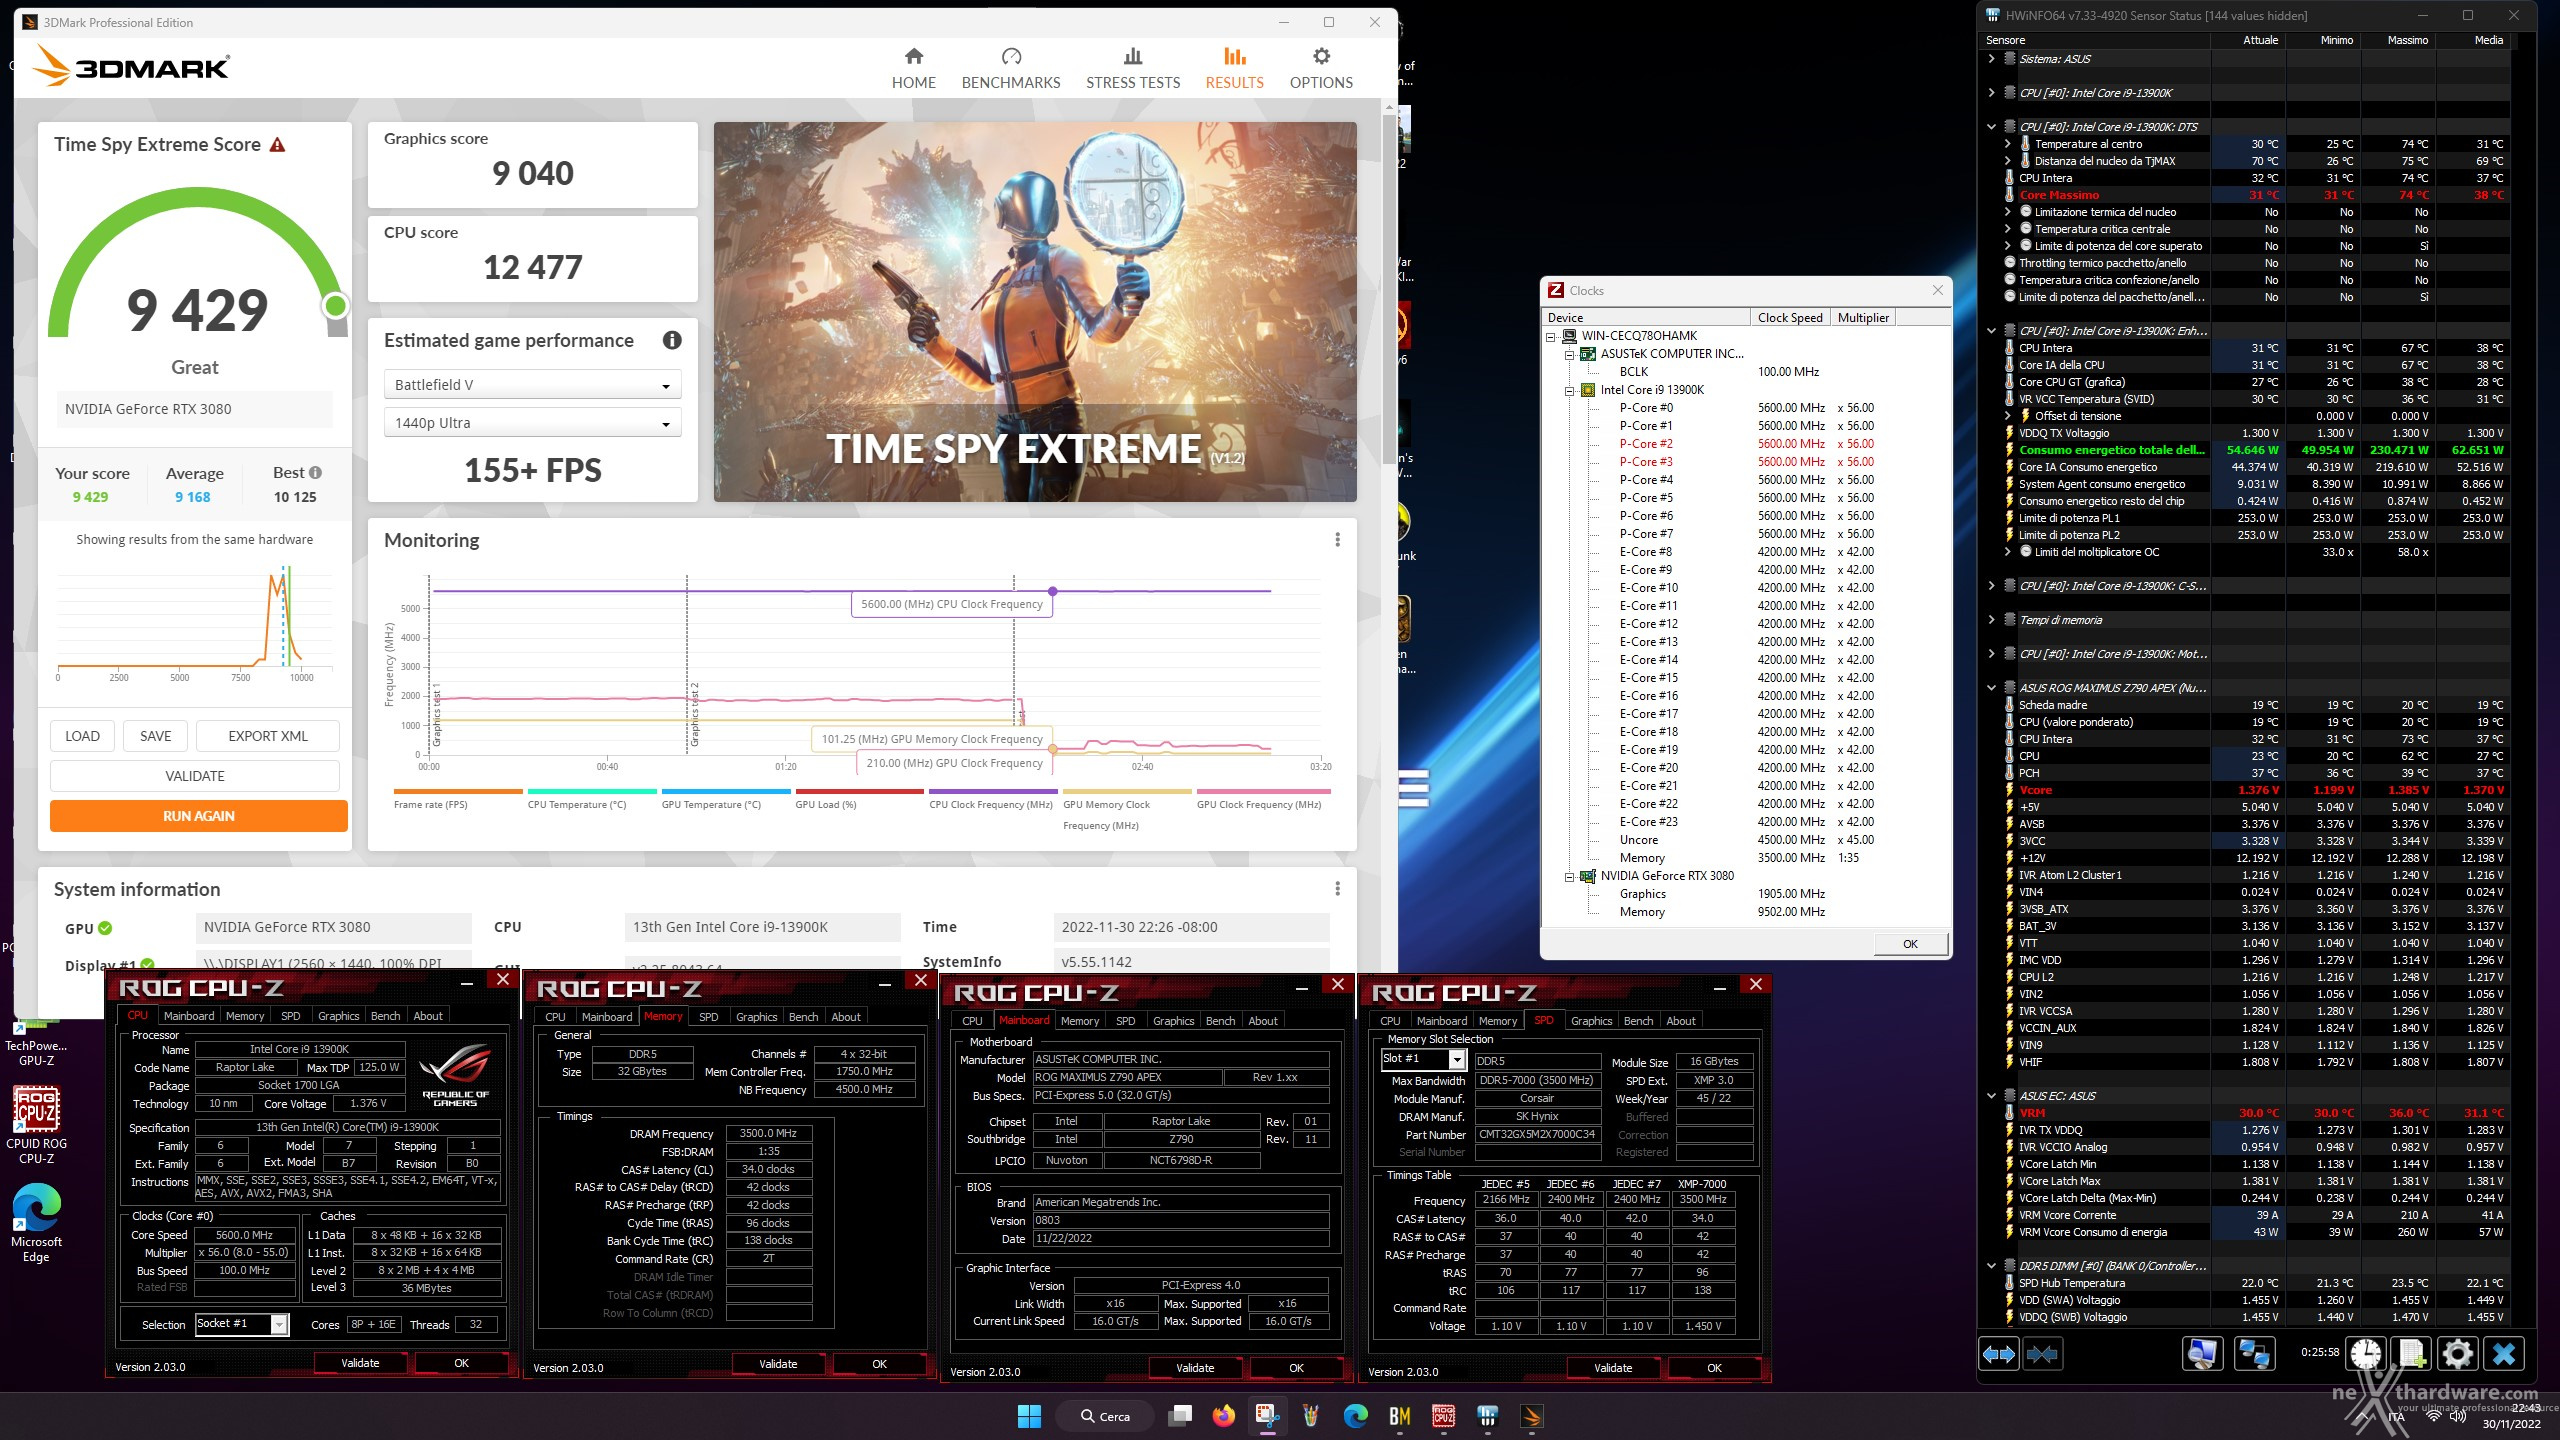Open the Socket #1 selection dropdown in CPU-Z
This screenshot has height=1440, width=2560.
coord(242,1324)
